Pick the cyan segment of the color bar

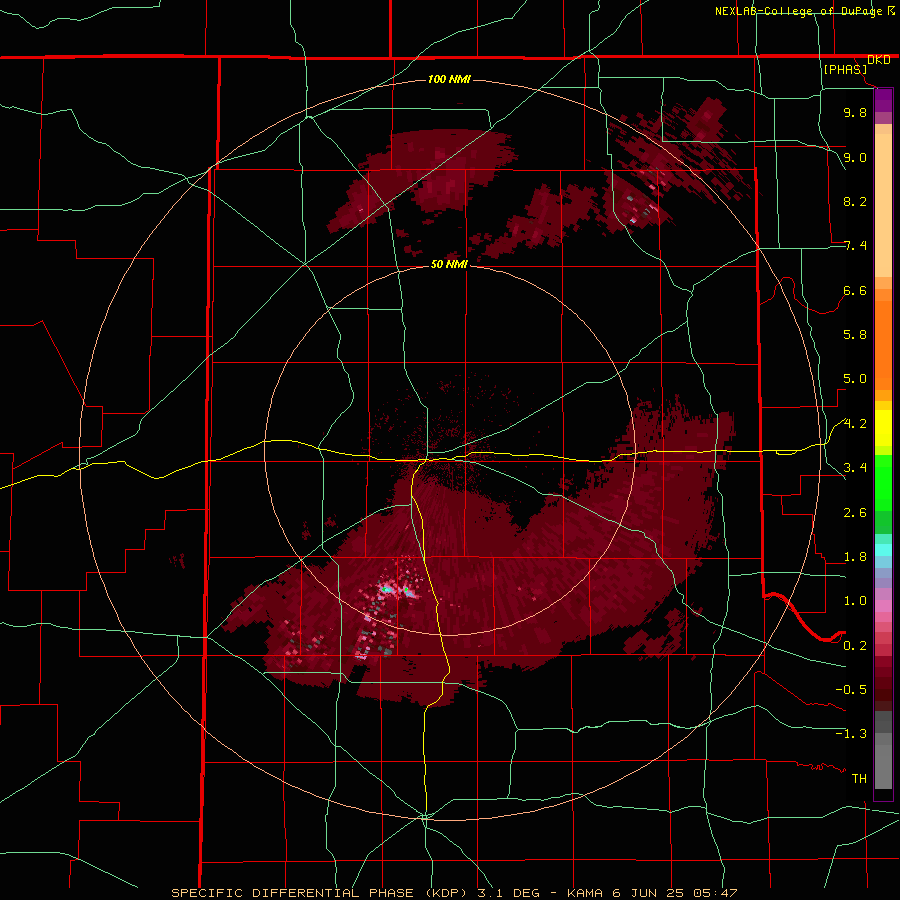pos(883,550)
